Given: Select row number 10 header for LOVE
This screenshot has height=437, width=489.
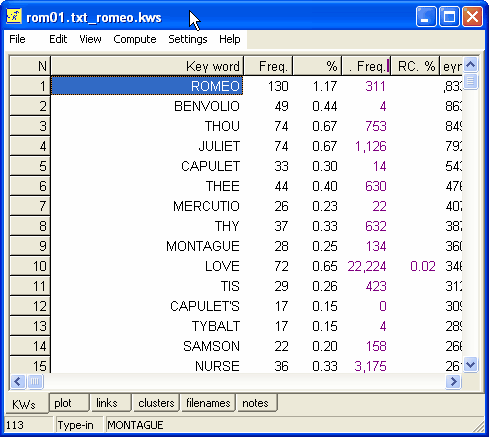Looking at the screenshot, I should coord(30,266).
